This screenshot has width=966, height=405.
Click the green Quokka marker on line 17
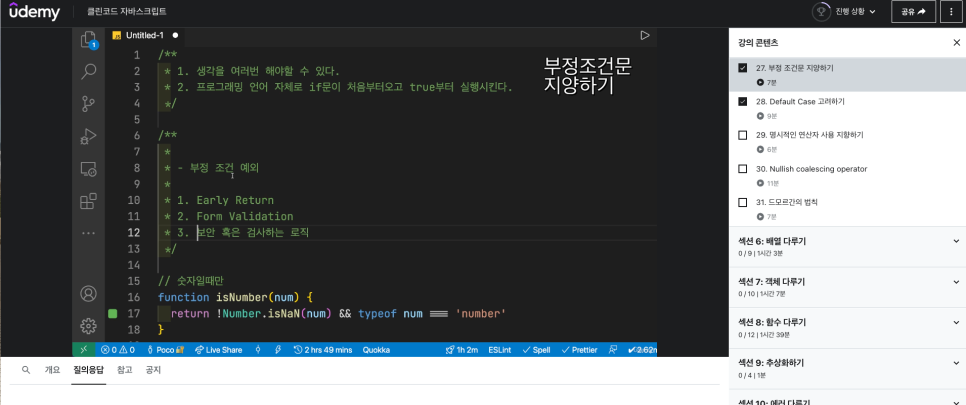coord(112,314)
